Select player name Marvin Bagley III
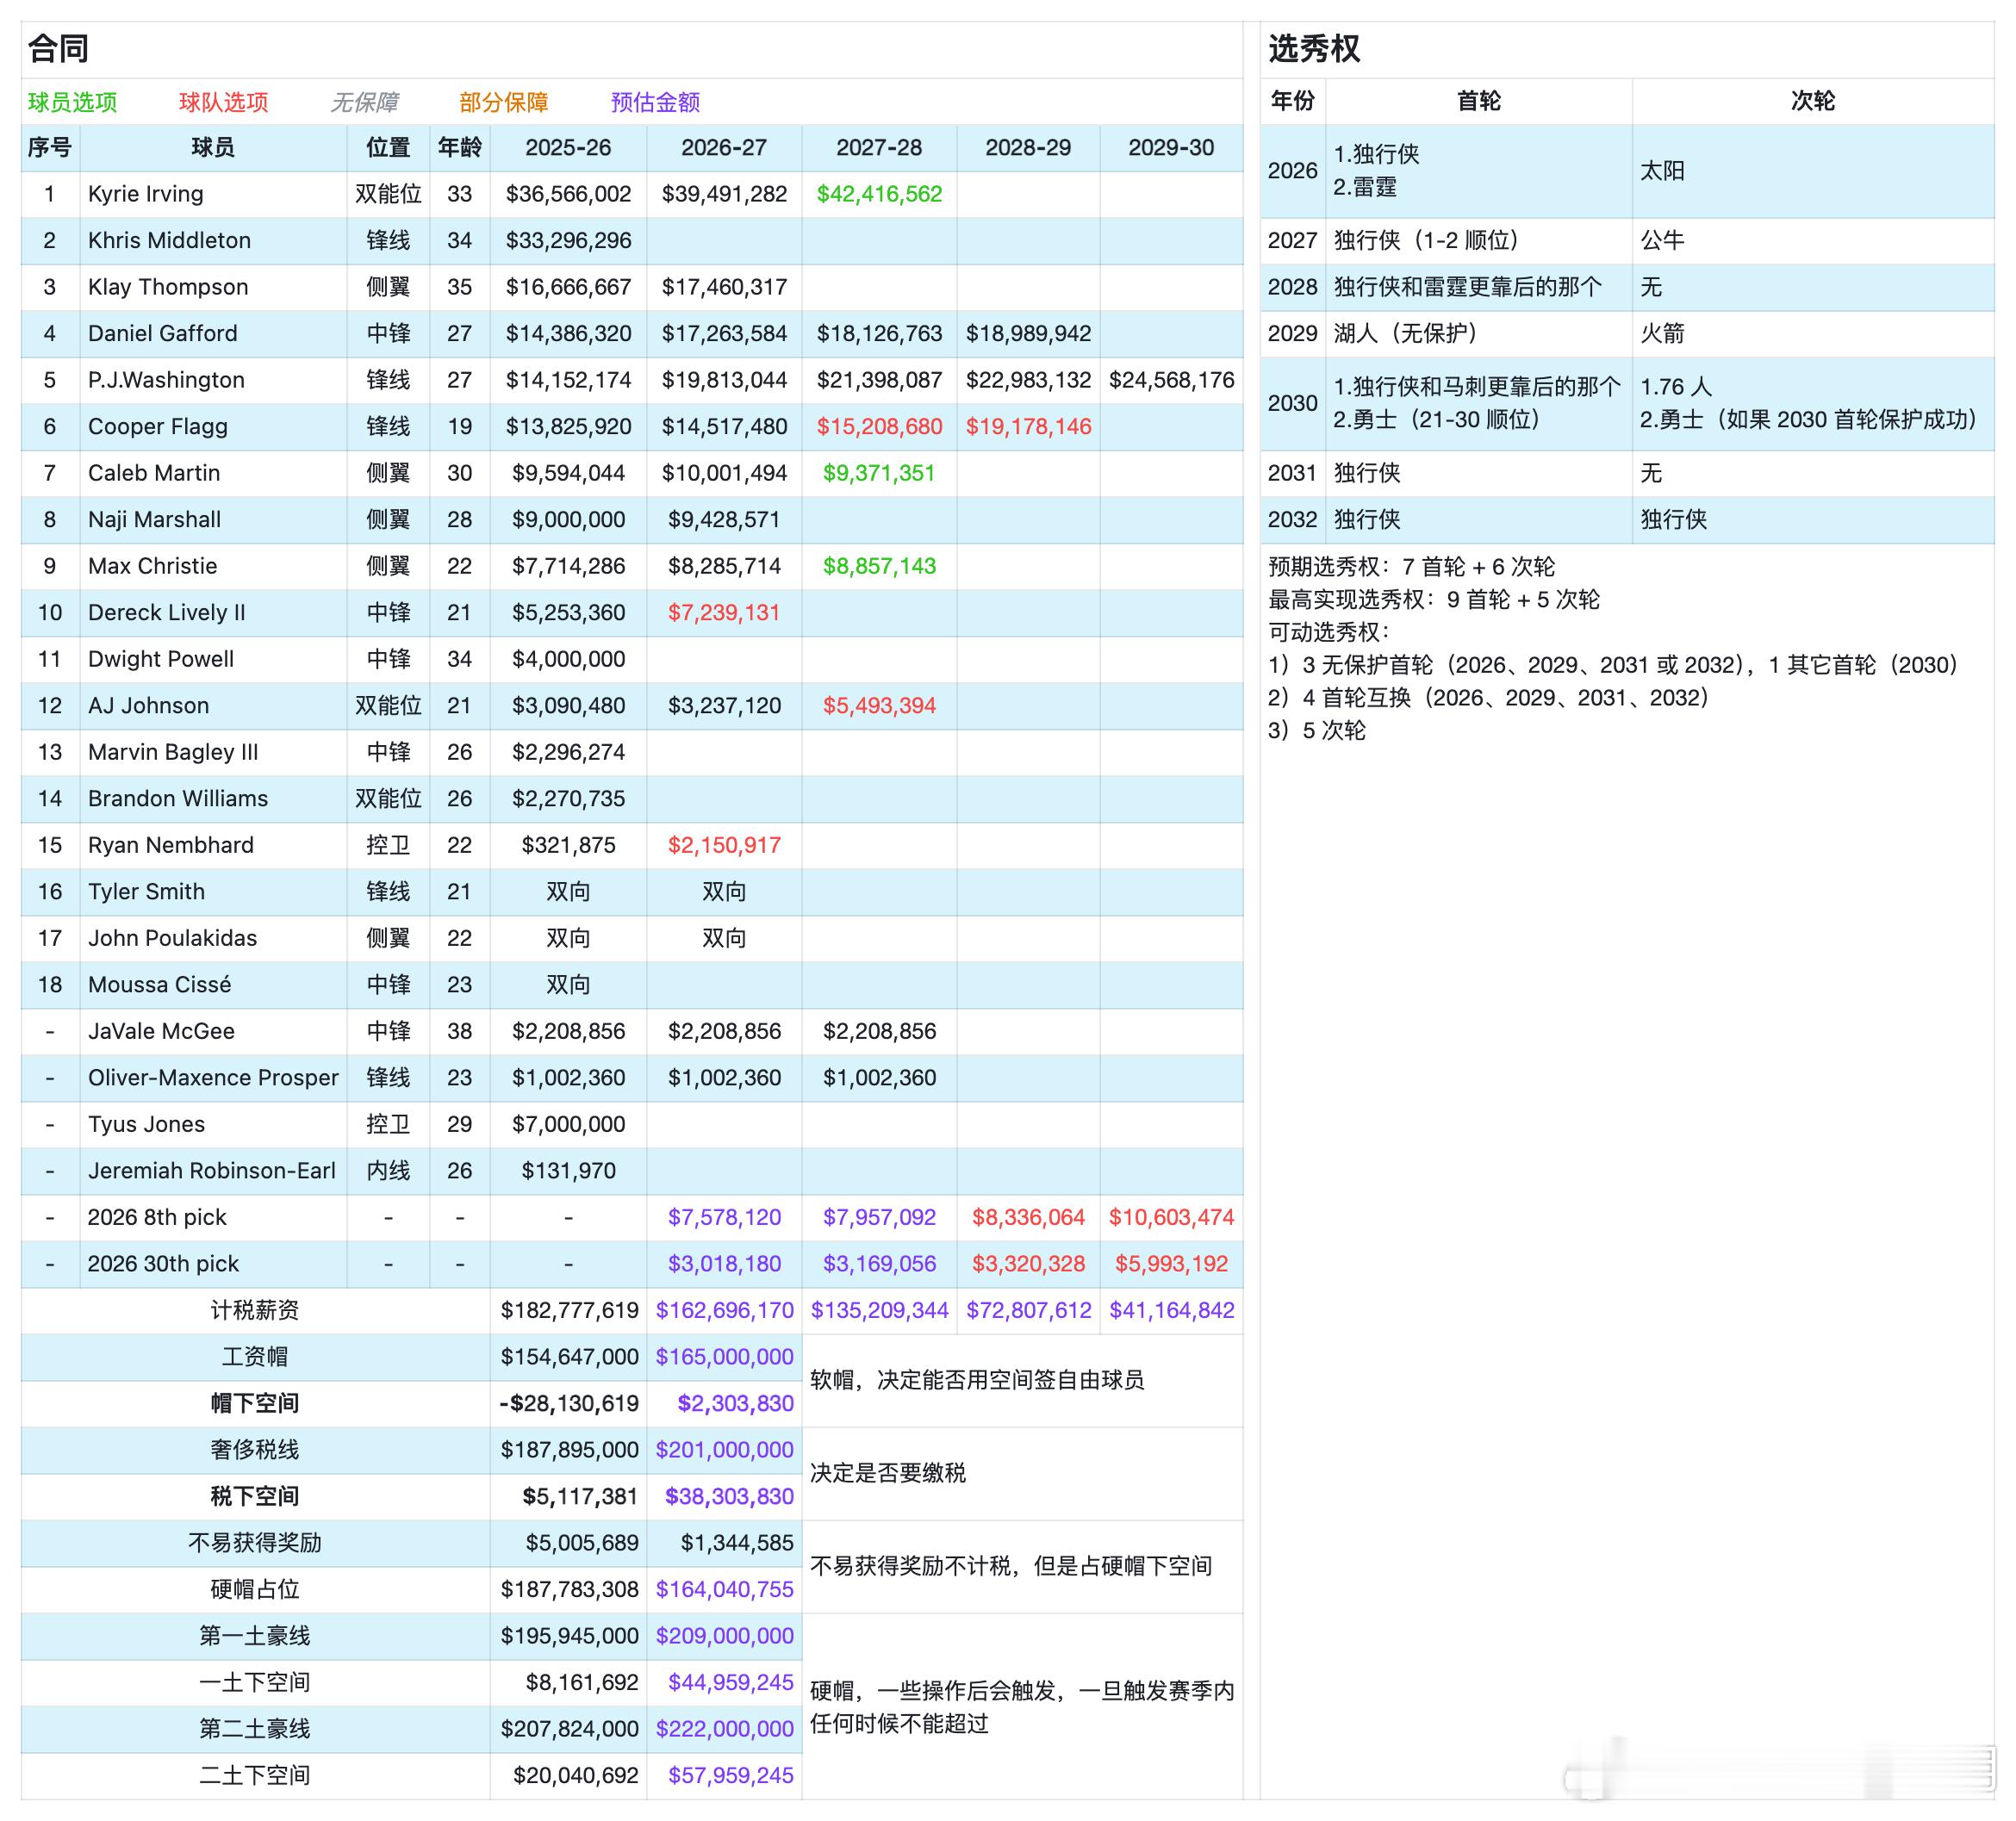 click(173, 752)
